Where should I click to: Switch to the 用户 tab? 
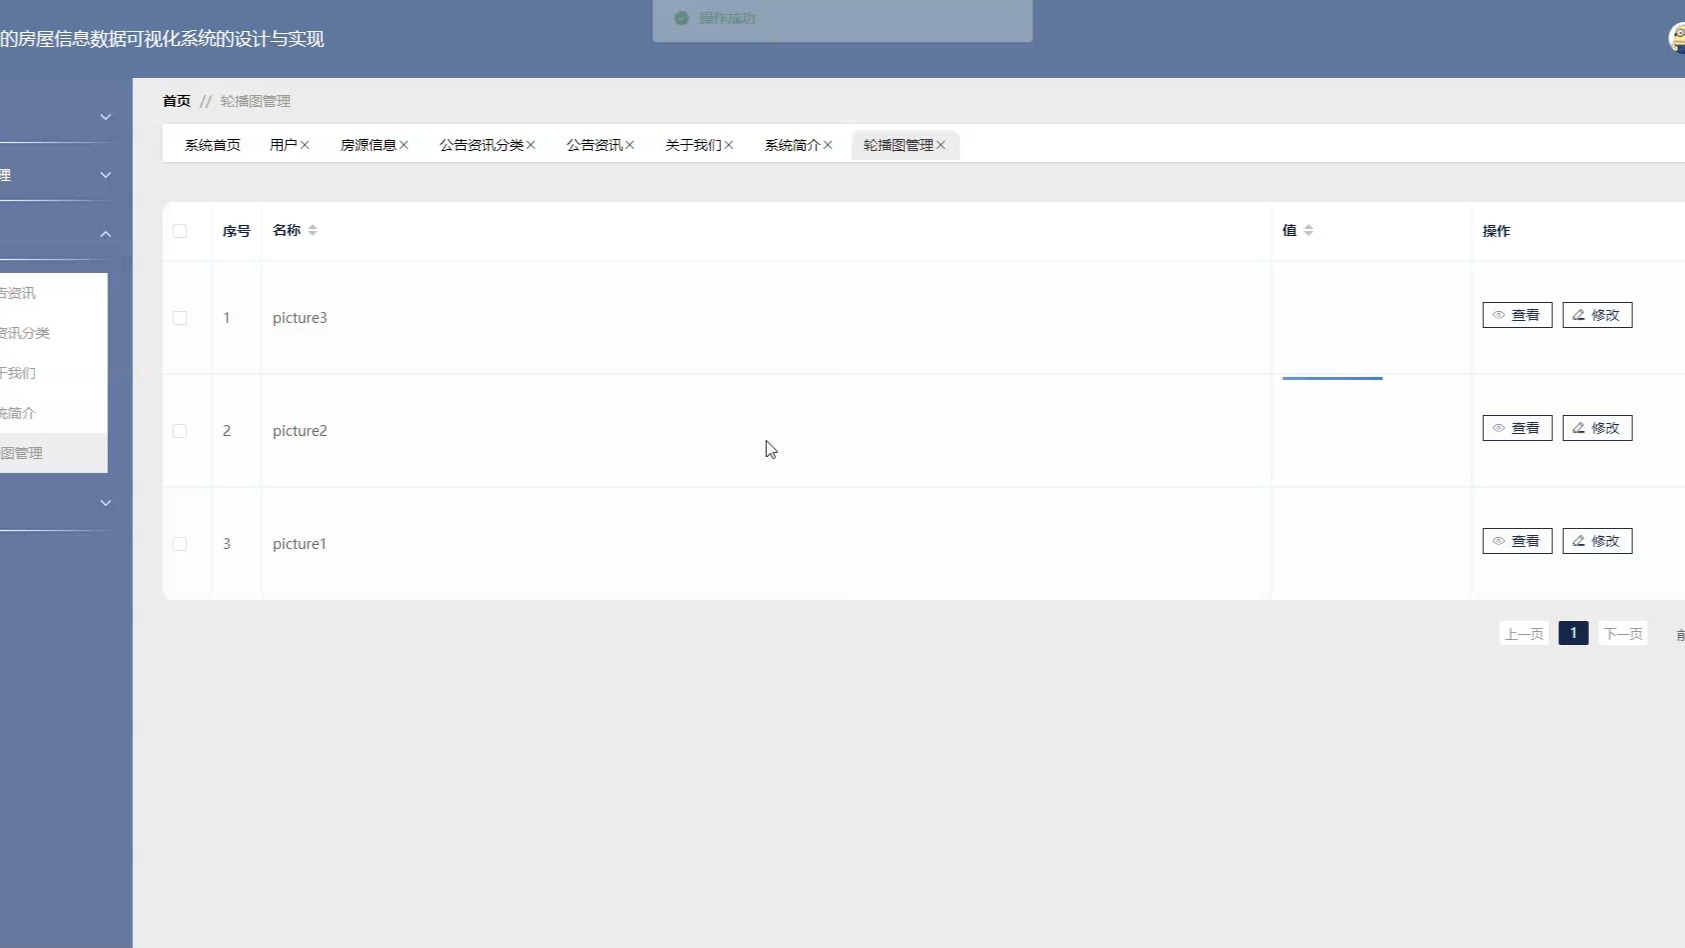pos(283,145)
